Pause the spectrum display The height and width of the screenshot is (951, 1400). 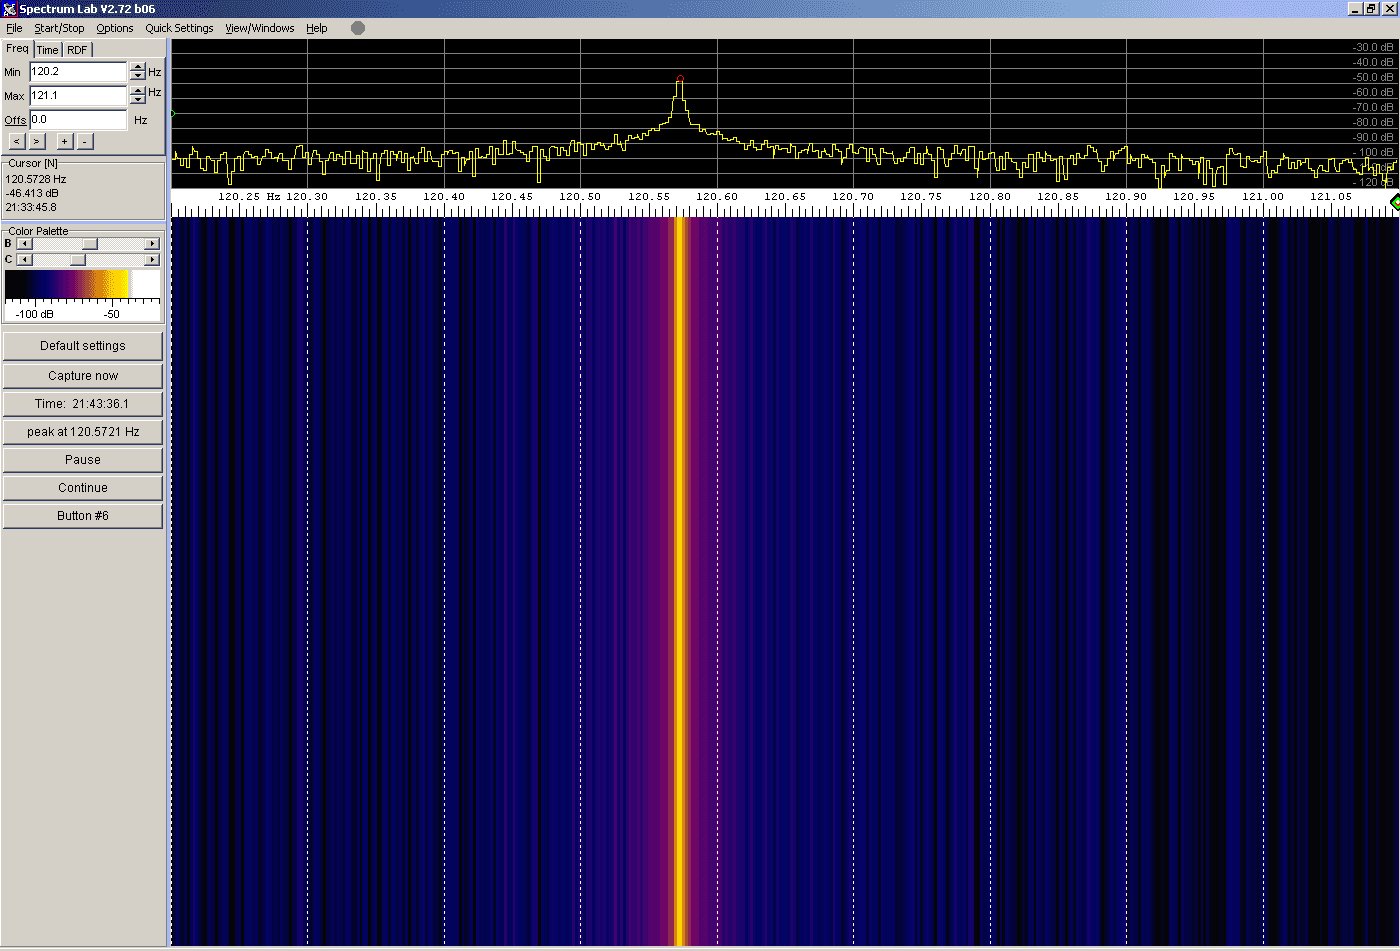[83, 460]
